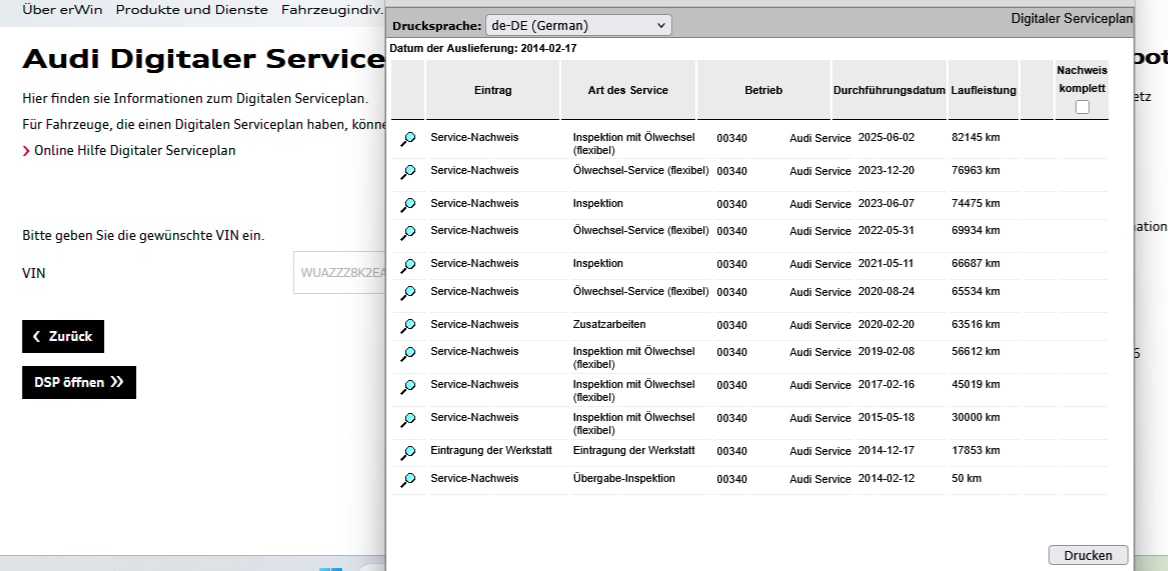
Task: Open details of the Übergabe-Inspektion entry
Action: (407, 479)
